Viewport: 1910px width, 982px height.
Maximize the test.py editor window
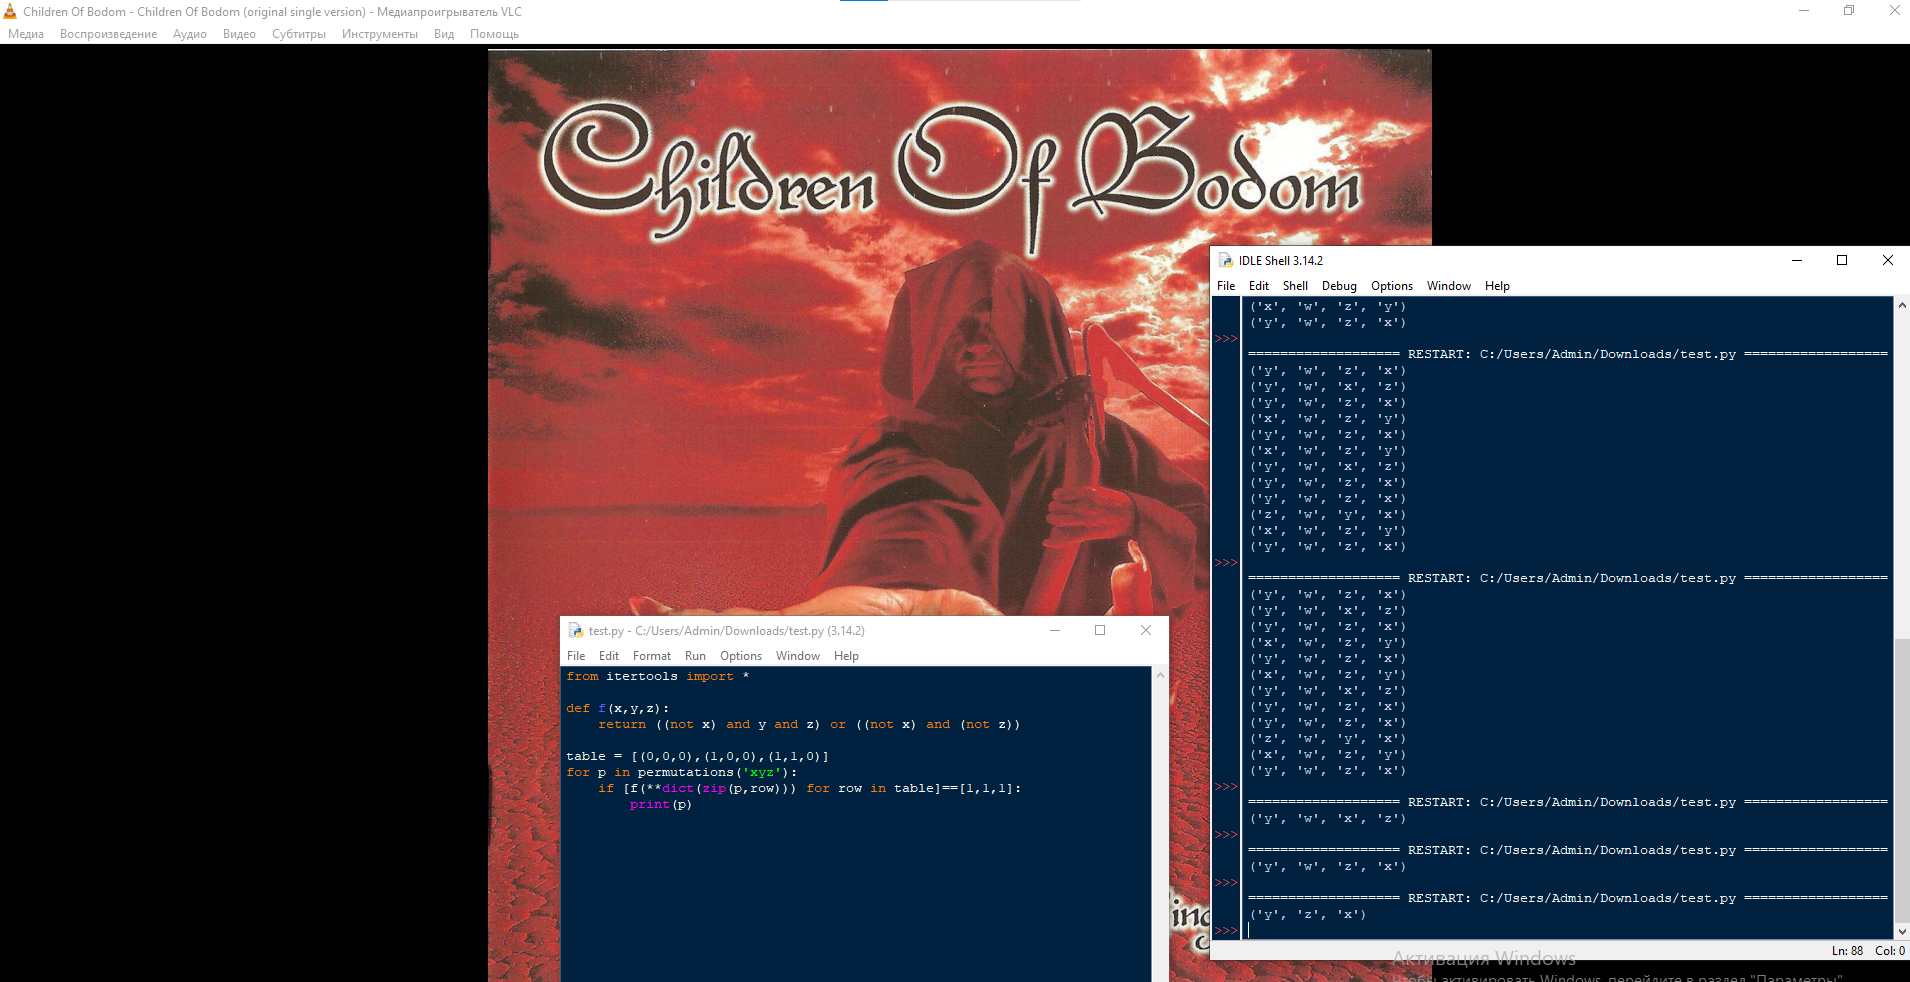(x=1100, y=630)
